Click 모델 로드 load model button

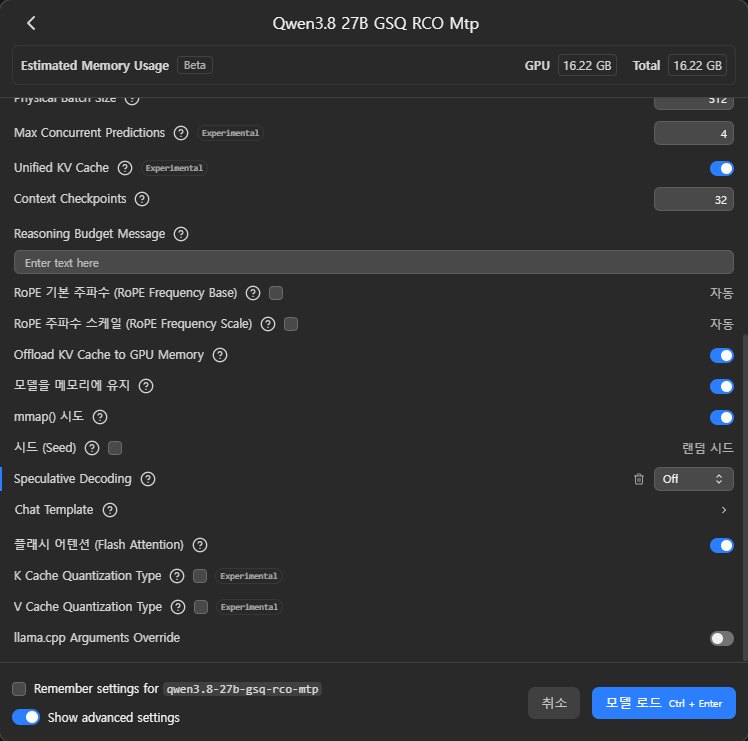coord(664,703)
